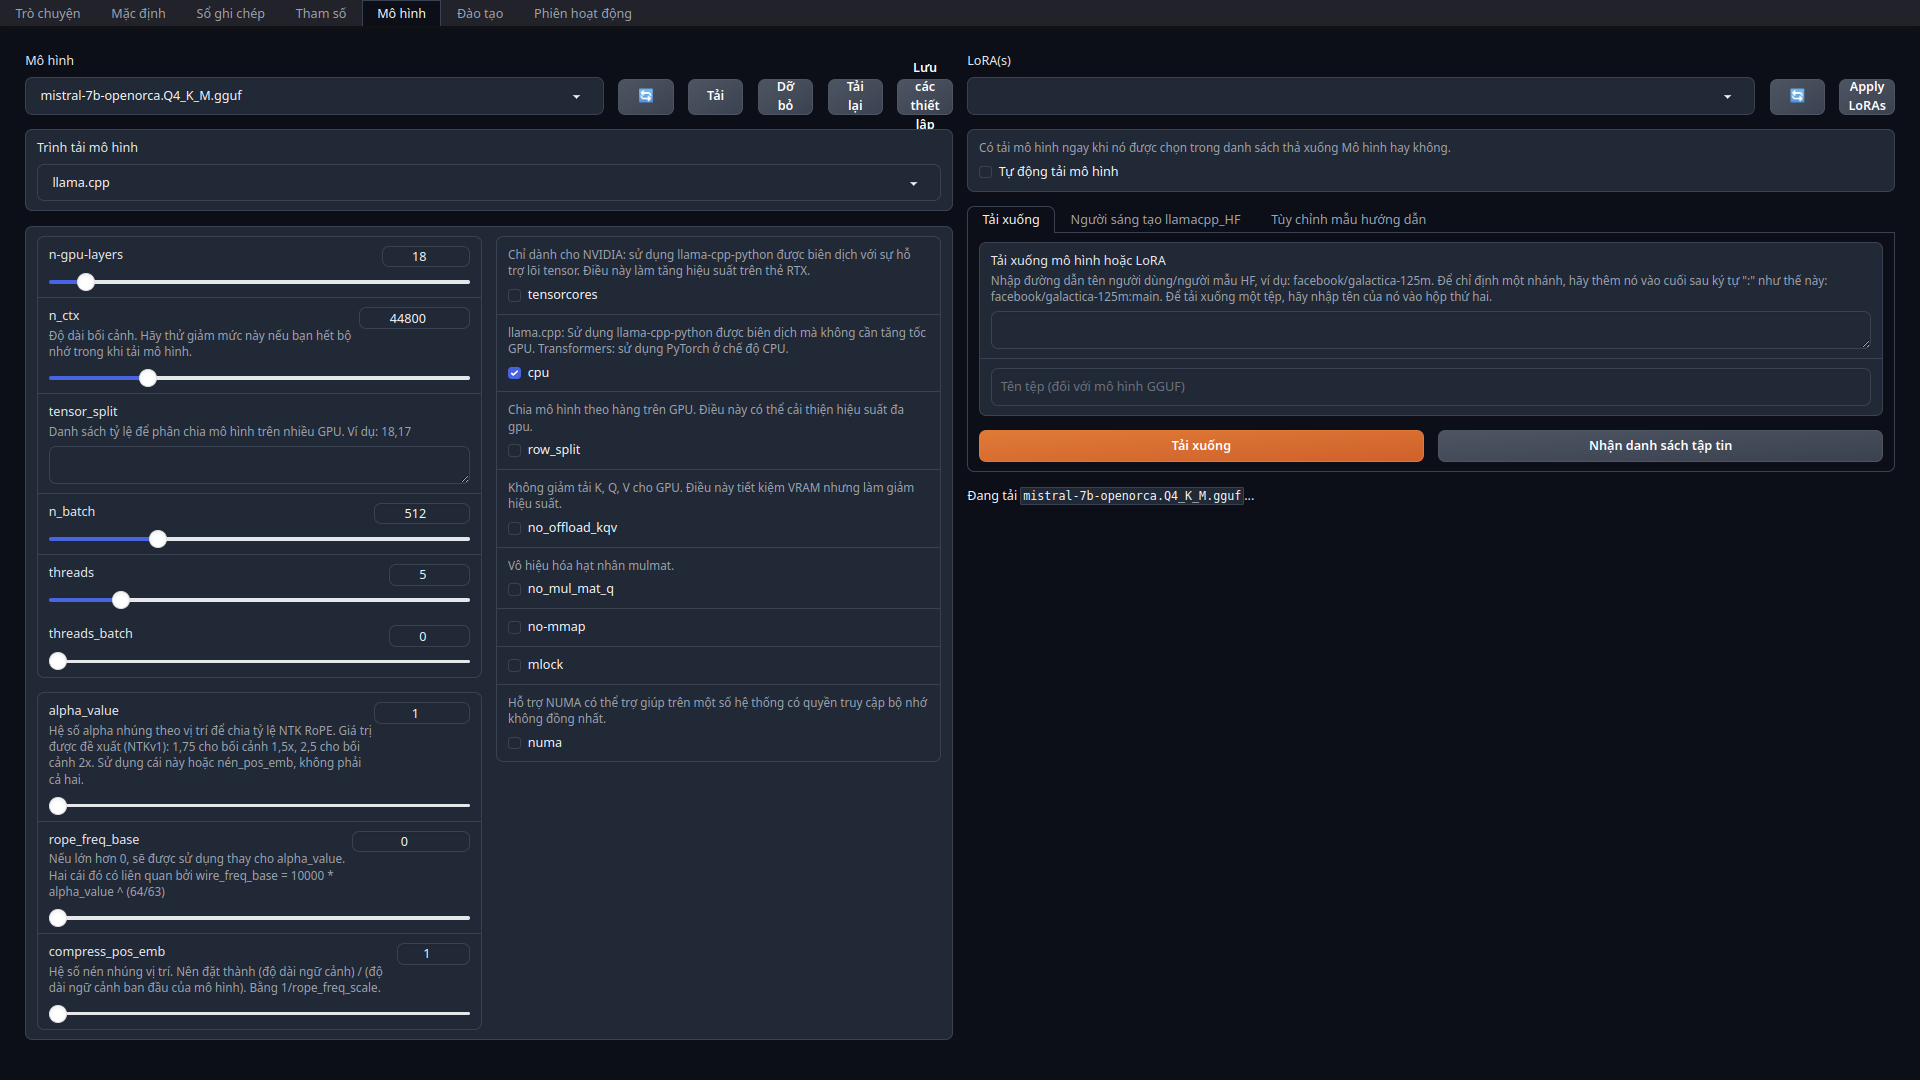The height and width of the screenshot is (1080, 1920).
Task: Open the Mô hình model dropdown
Action: [313, 96]
